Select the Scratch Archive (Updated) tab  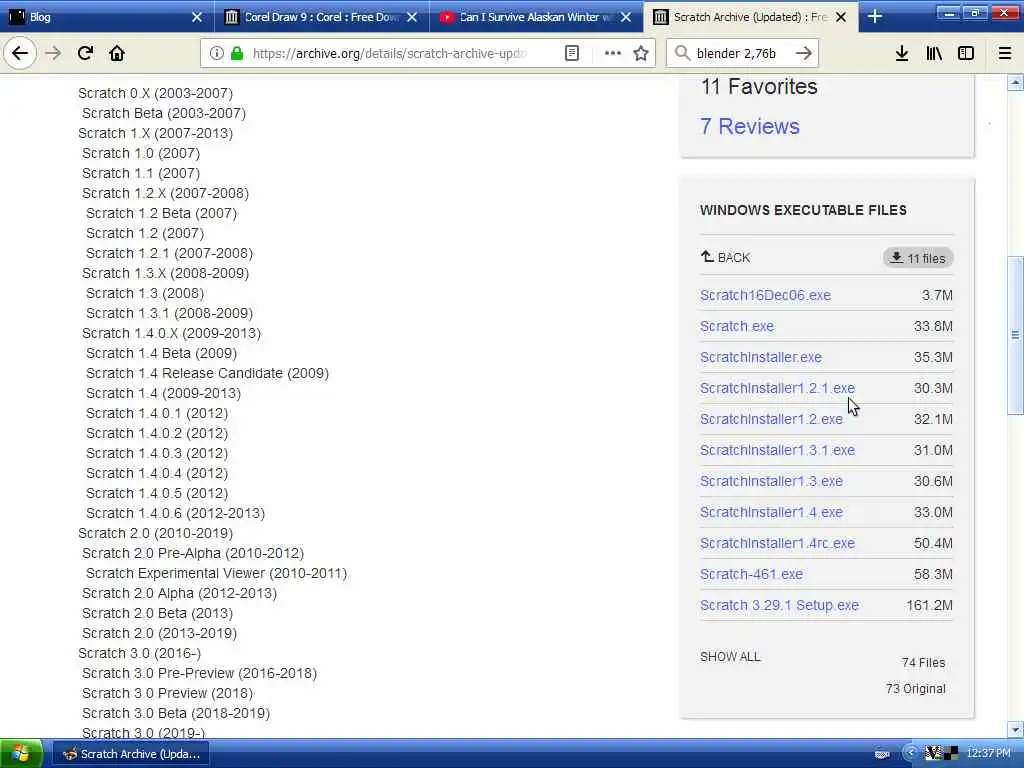coord(751,17)
